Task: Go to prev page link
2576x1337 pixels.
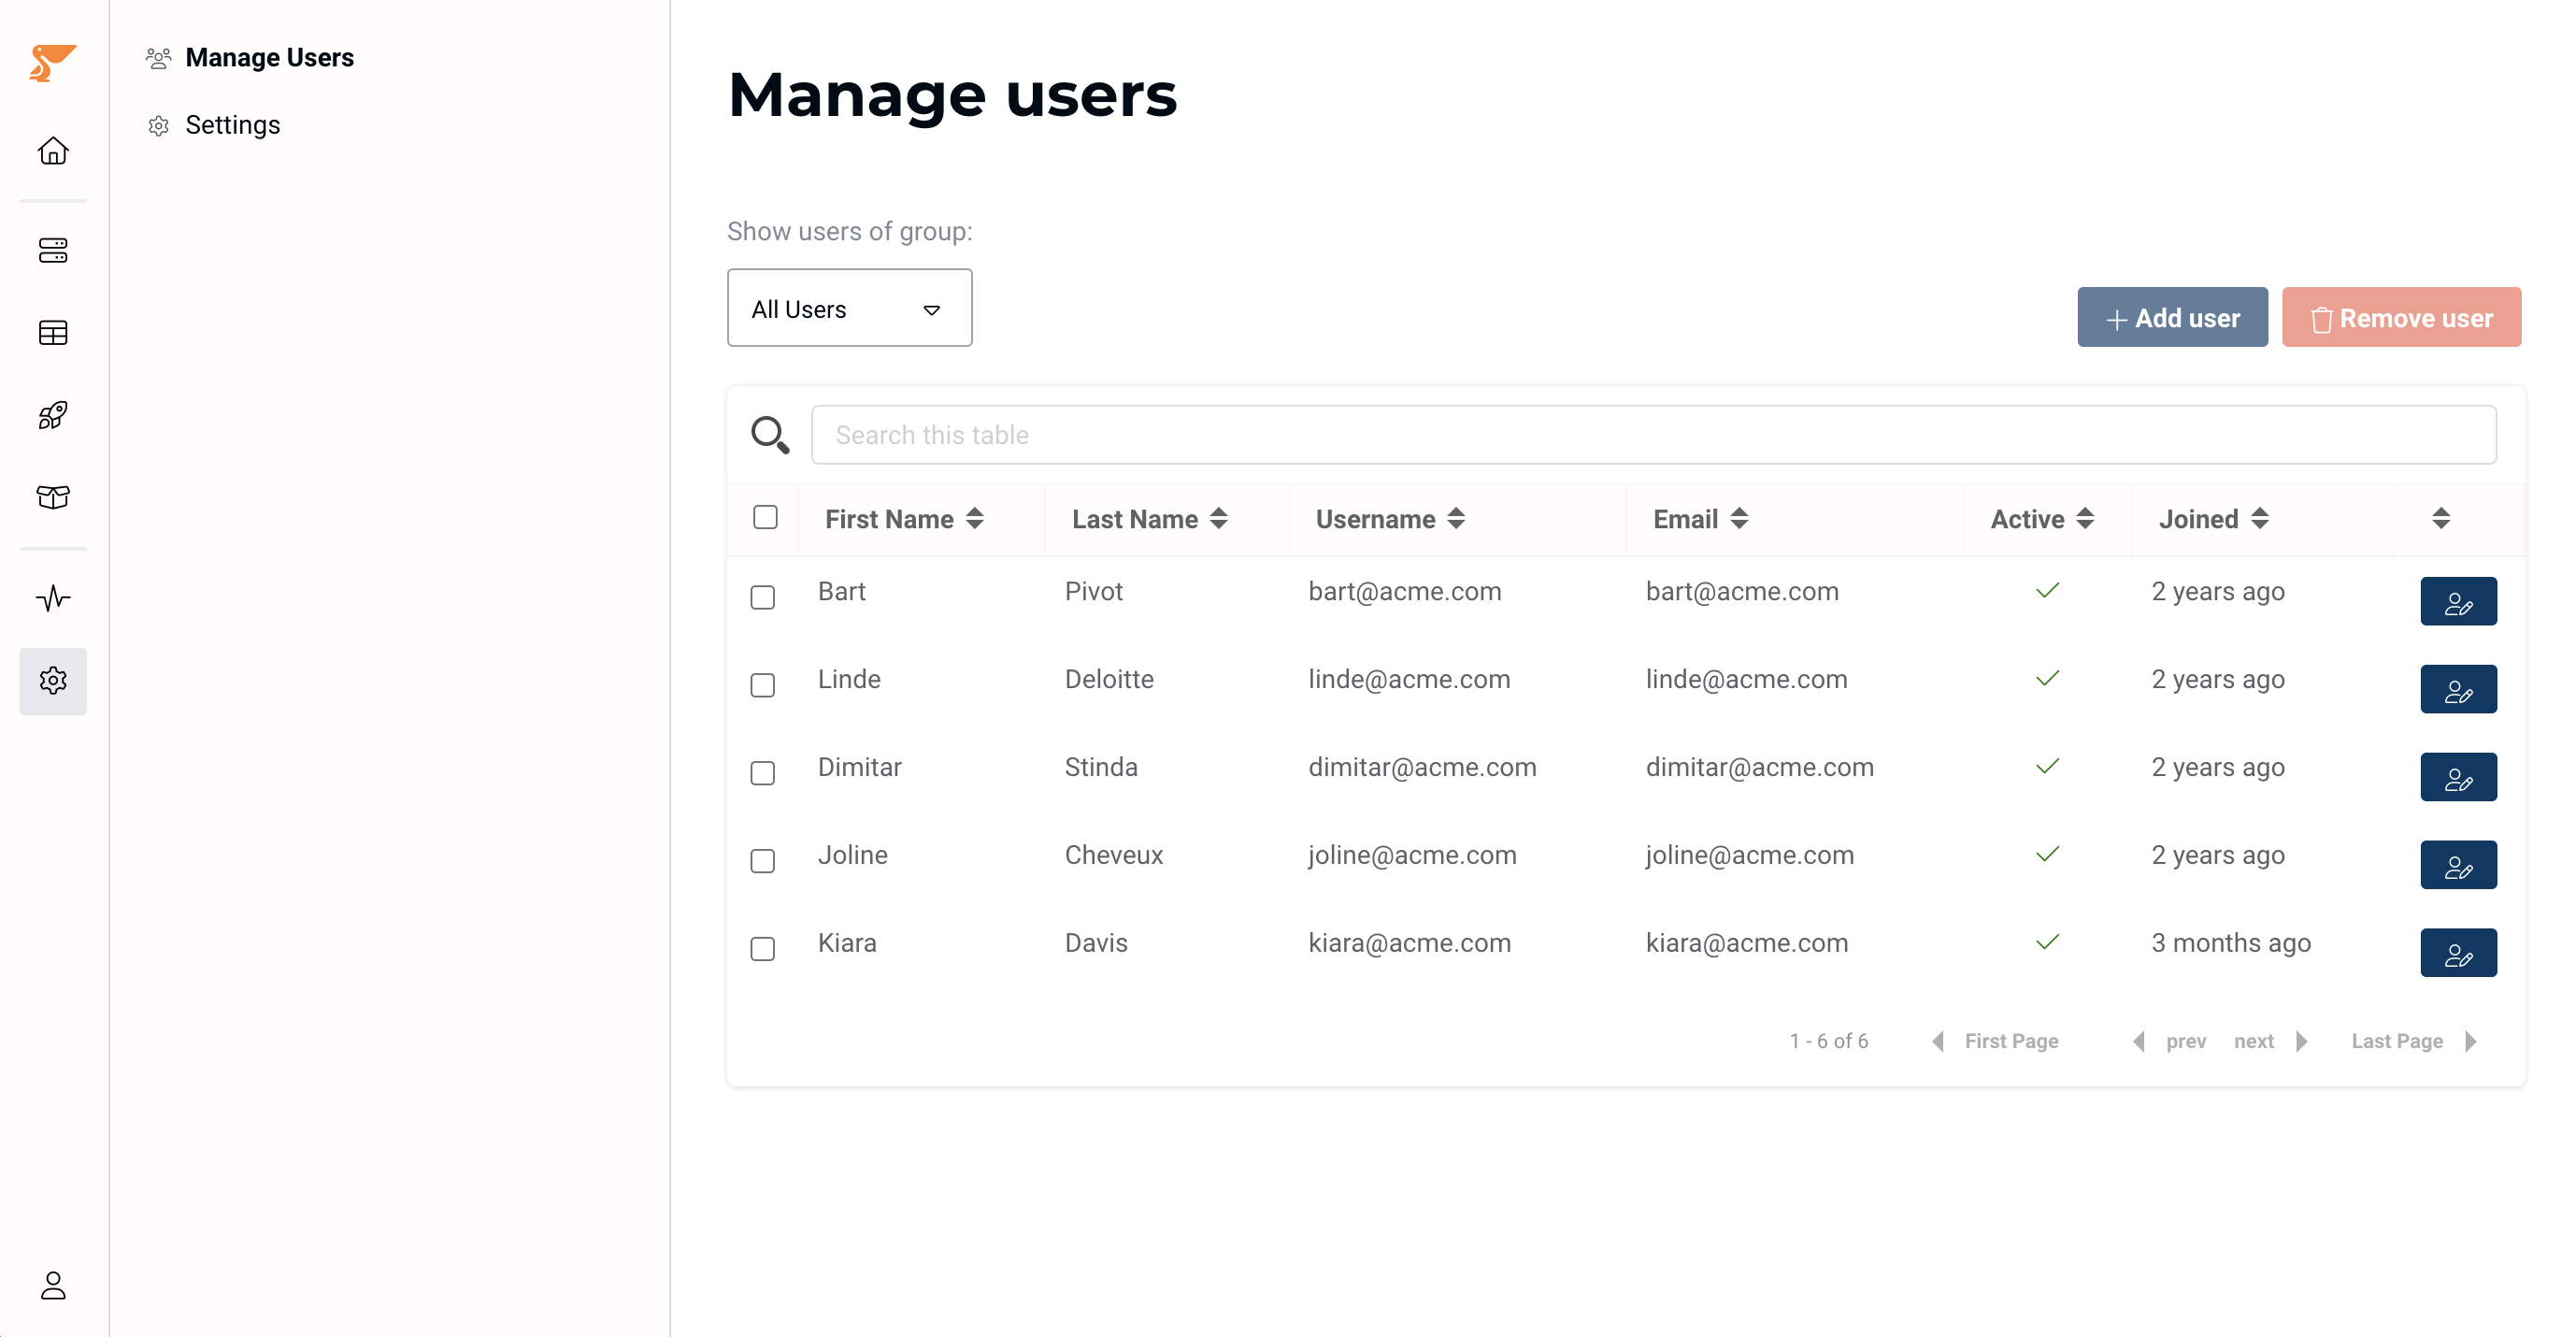Action: point(2185,1041)
